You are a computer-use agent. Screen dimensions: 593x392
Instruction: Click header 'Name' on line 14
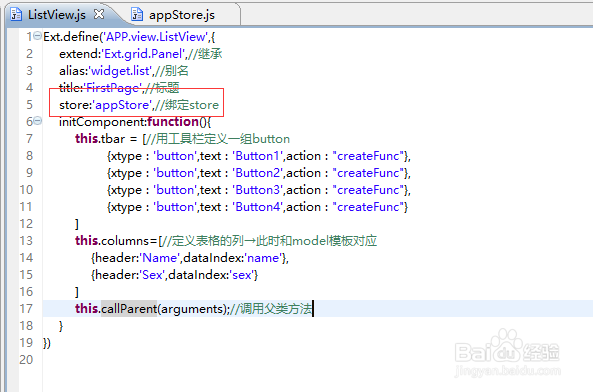tap(160, 258)
